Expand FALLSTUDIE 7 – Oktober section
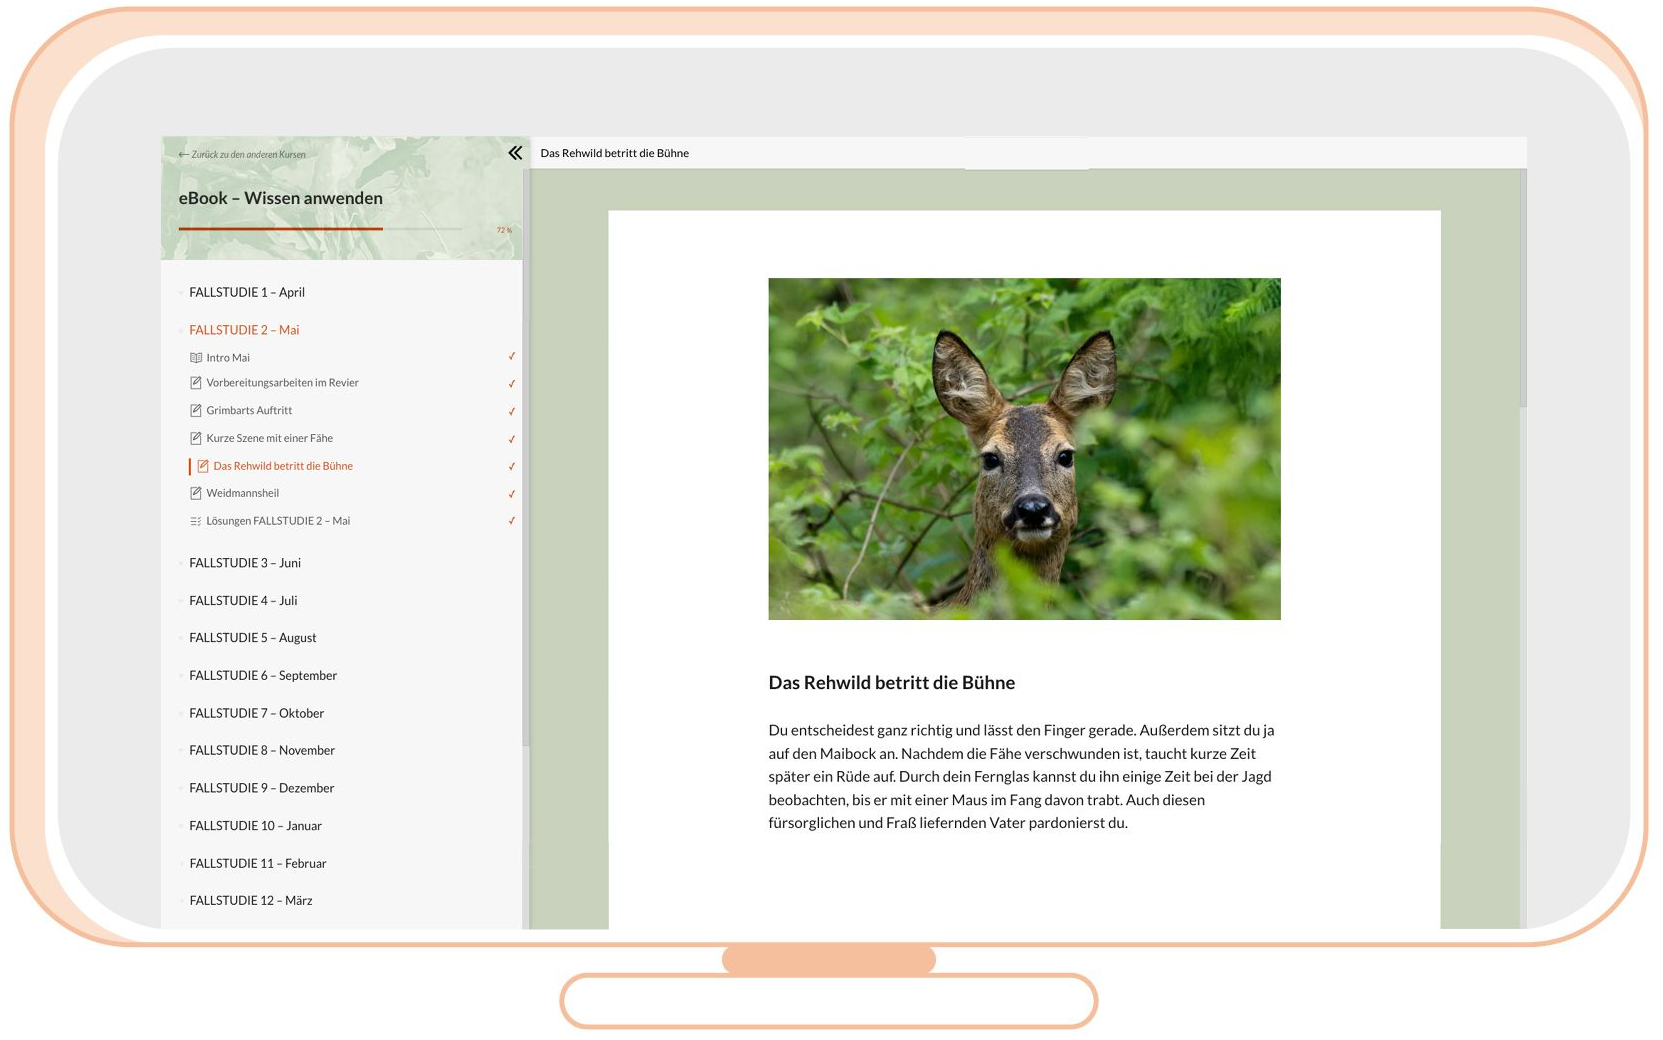This screenshot has width=1663, height=1040. [x=257, y=714]
